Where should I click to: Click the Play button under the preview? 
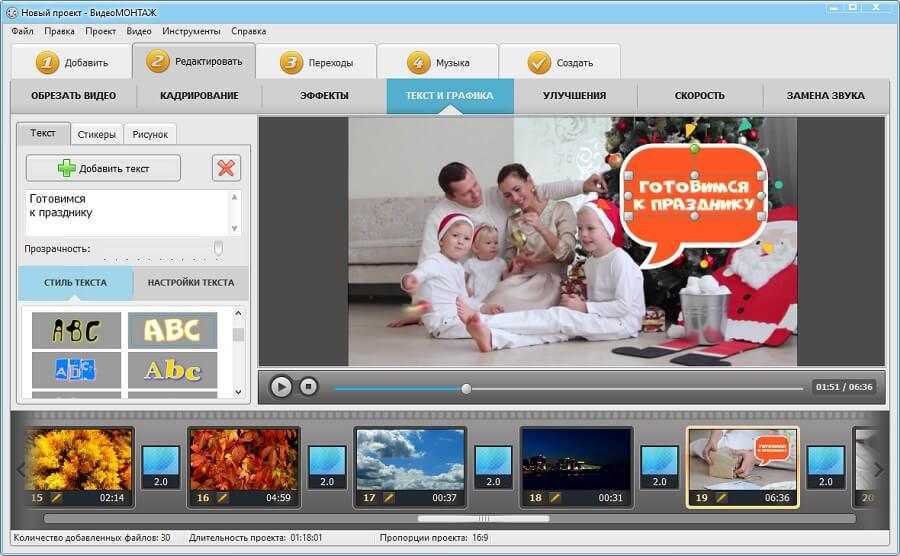(281, 387)
